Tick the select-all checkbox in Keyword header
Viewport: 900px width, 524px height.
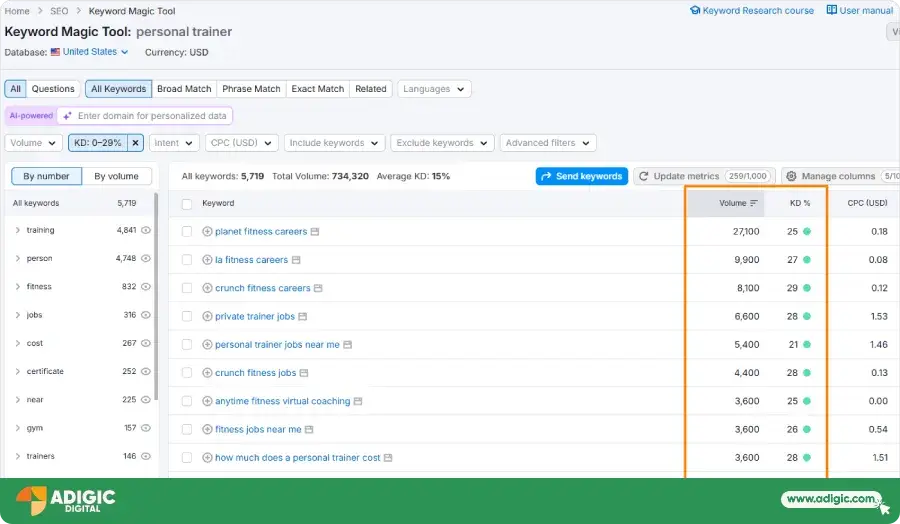pos(187,204)
